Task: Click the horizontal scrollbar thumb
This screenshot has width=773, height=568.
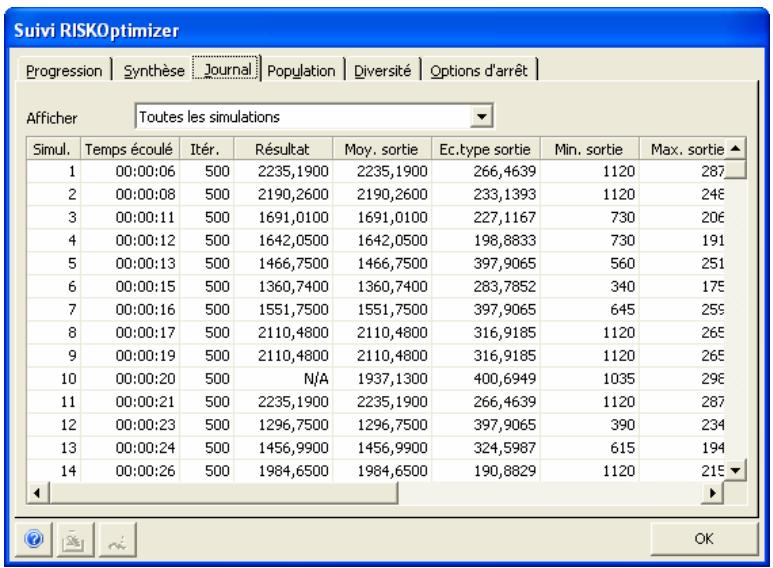Action: (223, 492)
